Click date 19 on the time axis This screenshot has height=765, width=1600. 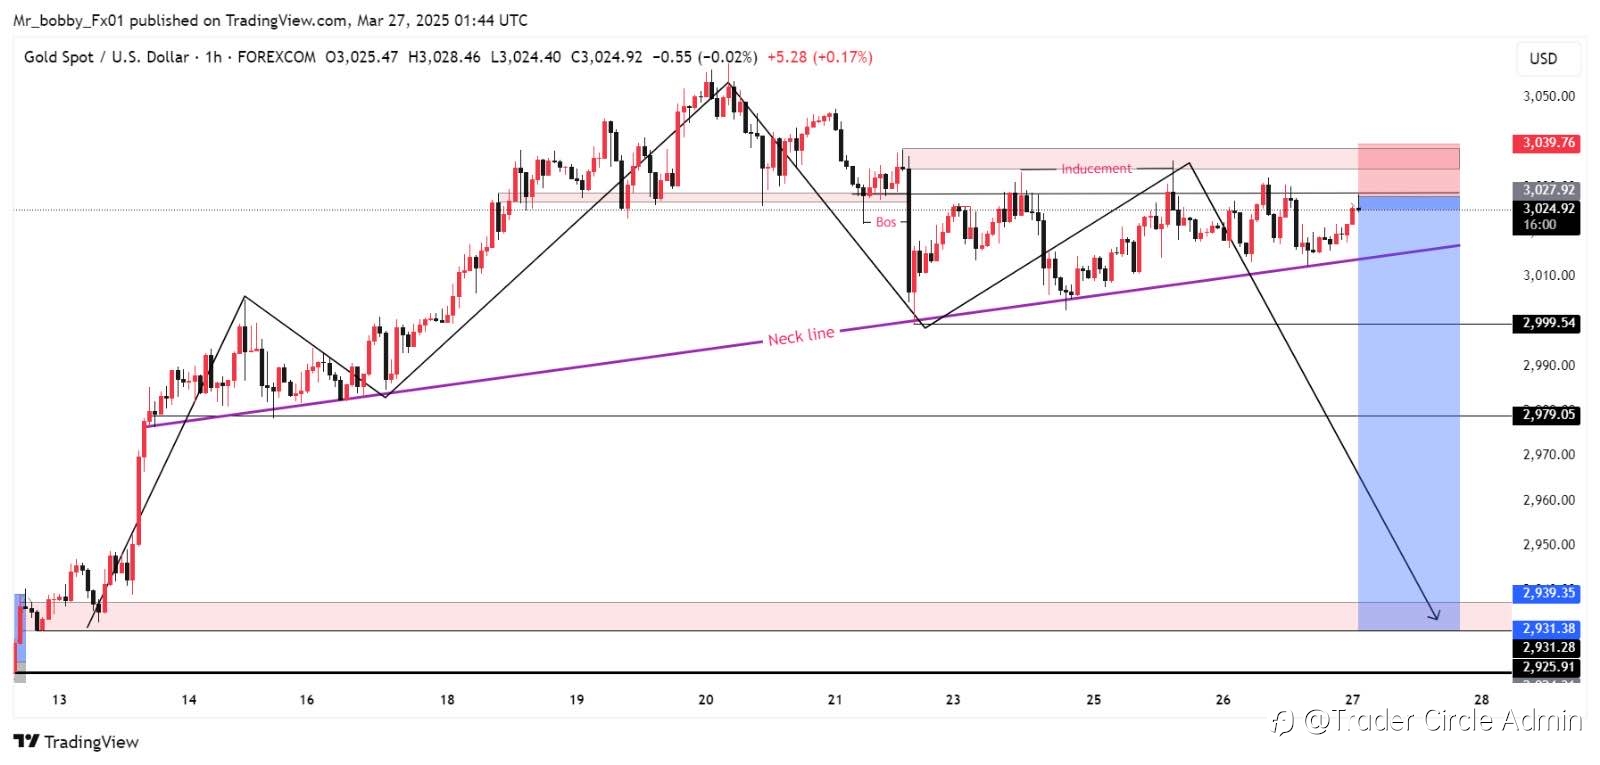576,700
